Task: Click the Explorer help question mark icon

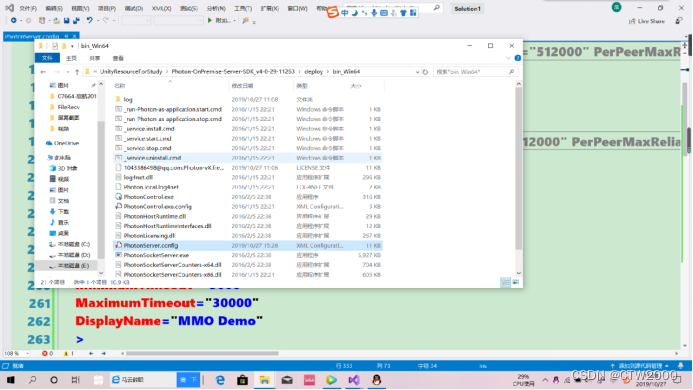Action: [x=518, y=58]
